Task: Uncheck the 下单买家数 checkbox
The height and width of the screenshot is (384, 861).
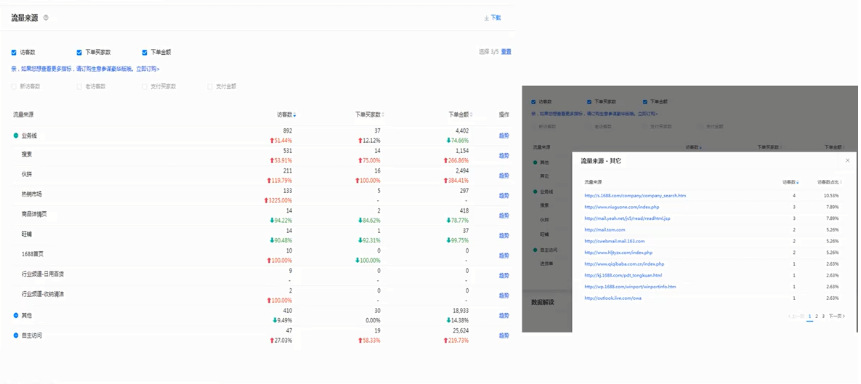Action: pyautogui.click(x=79, y=53)
